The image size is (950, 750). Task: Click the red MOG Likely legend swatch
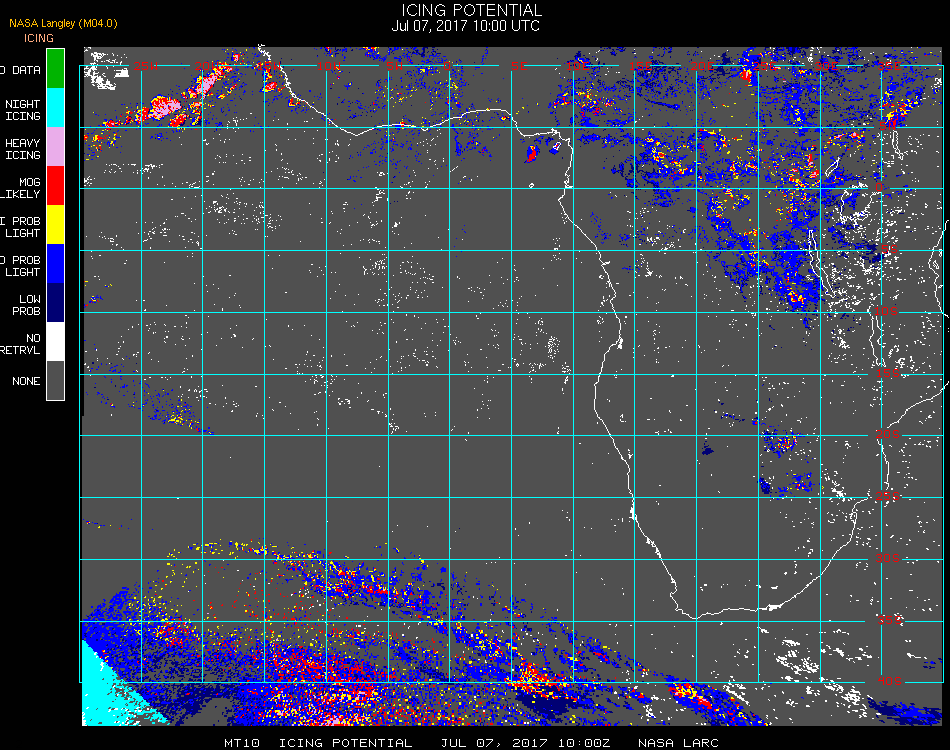coord(55,185)
